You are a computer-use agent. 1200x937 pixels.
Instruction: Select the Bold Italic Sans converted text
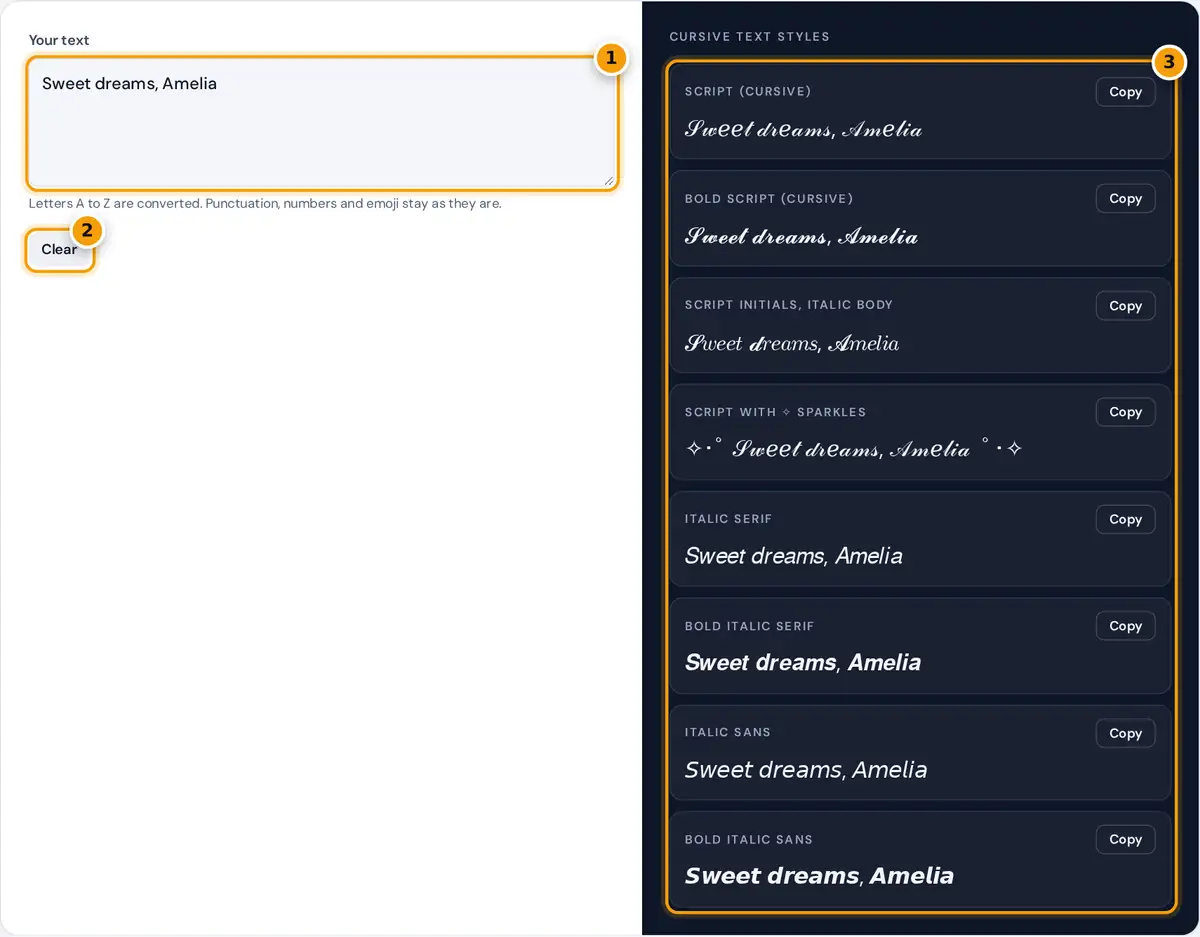pyautogui.click(x=820, y=876)
